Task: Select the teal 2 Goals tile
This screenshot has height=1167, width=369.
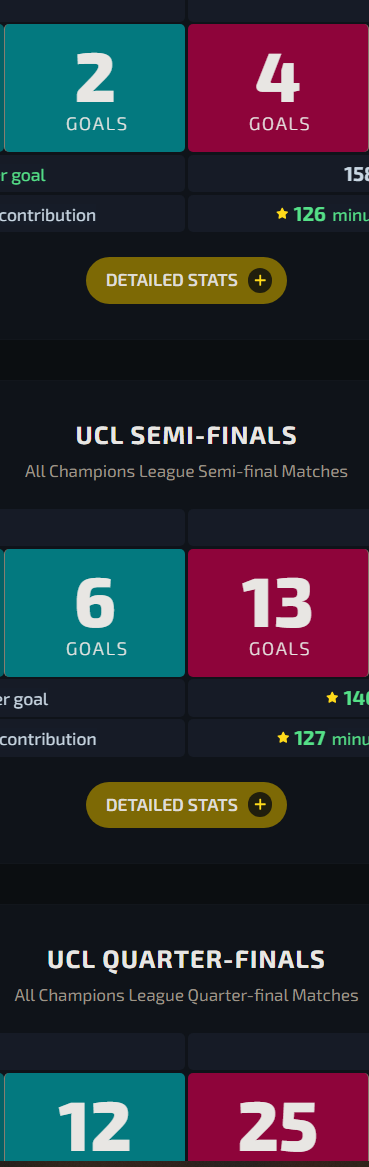Action: click(94, 88)
